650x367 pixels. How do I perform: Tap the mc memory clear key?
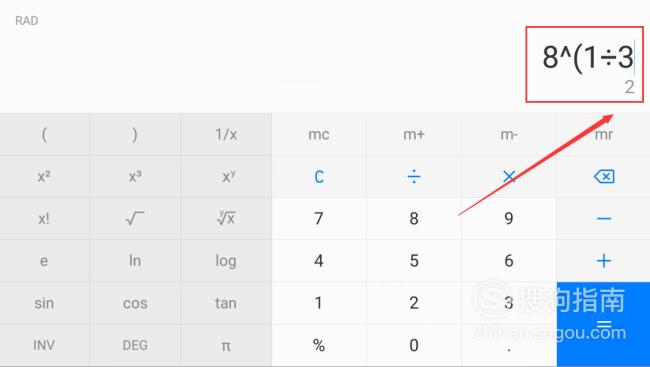pos(319,134)
